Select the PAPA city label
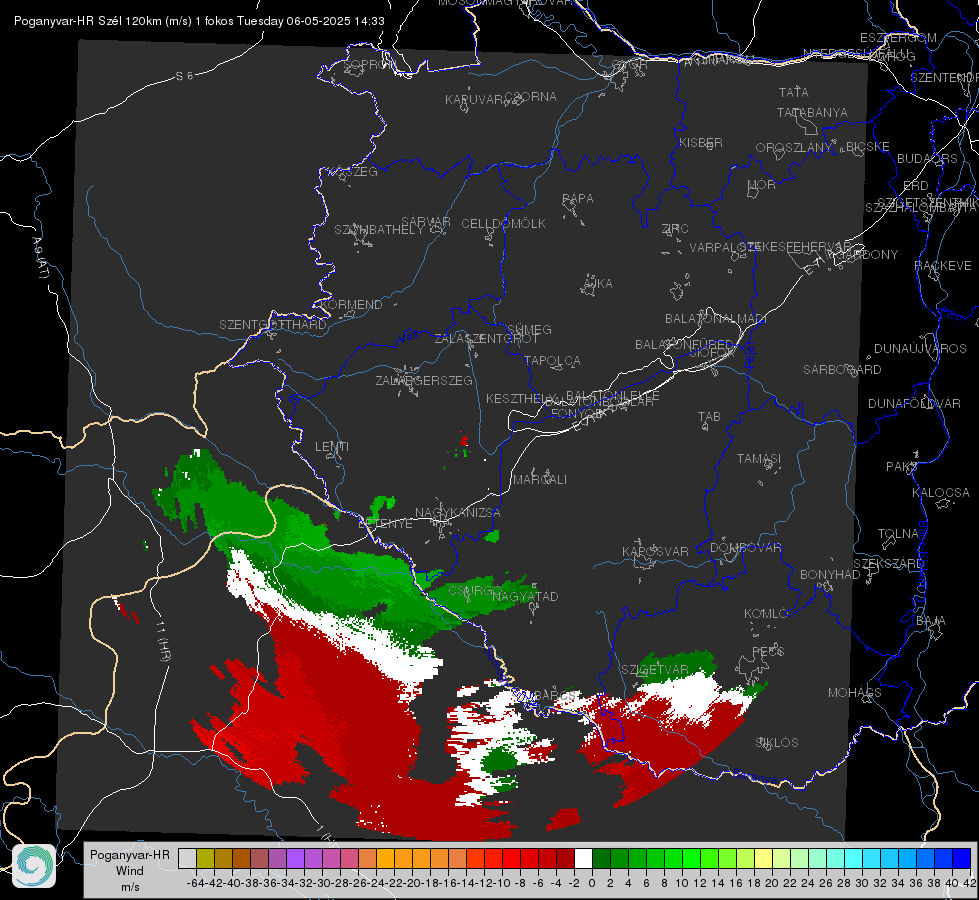This screenshot has width=979, height=900. click(x=578, y=199)
